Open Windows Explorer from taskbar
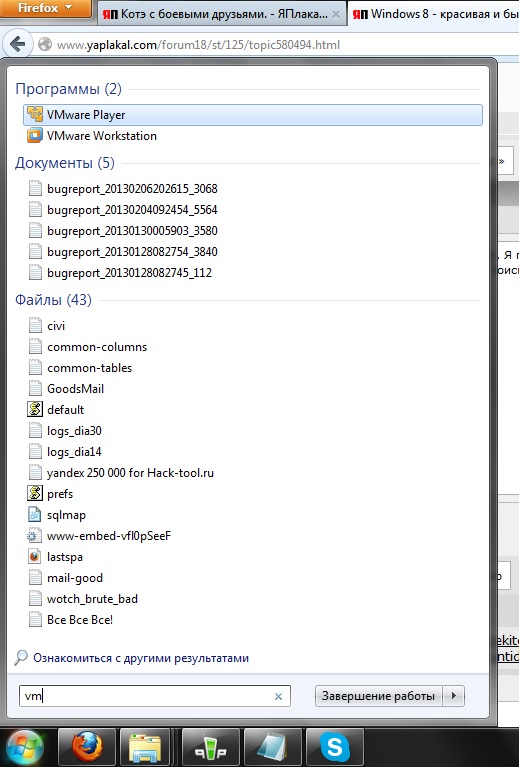Screen dimensions: 519x767 pos(145,747)
